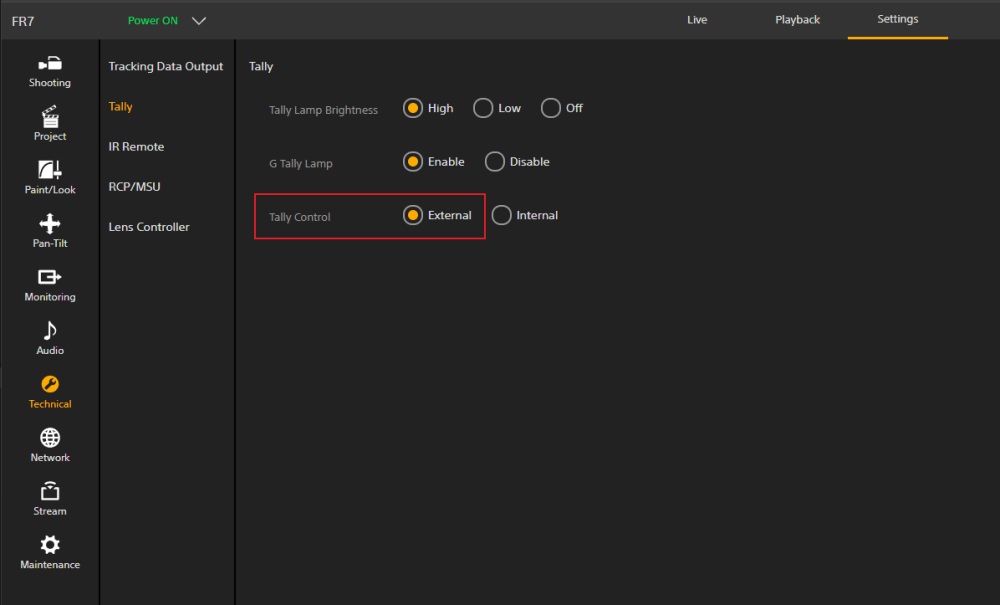Open Paint/Look settings icon

(x=50, y=170)
